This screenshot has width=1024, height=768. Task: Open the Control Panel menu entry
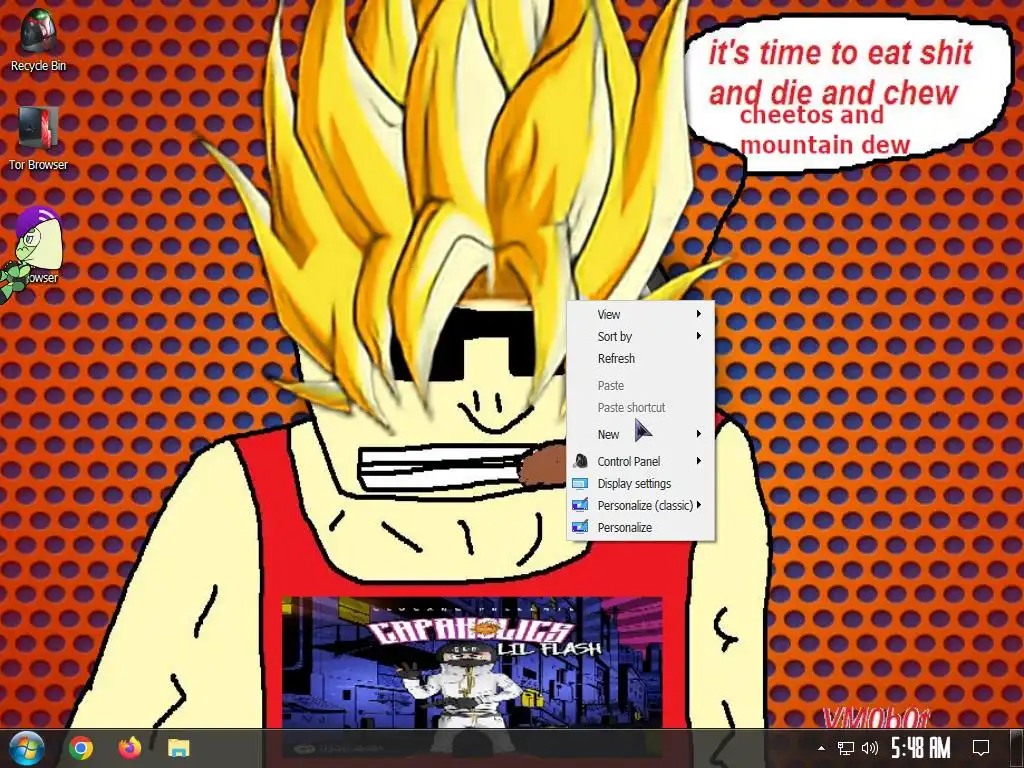click(641, 462)
